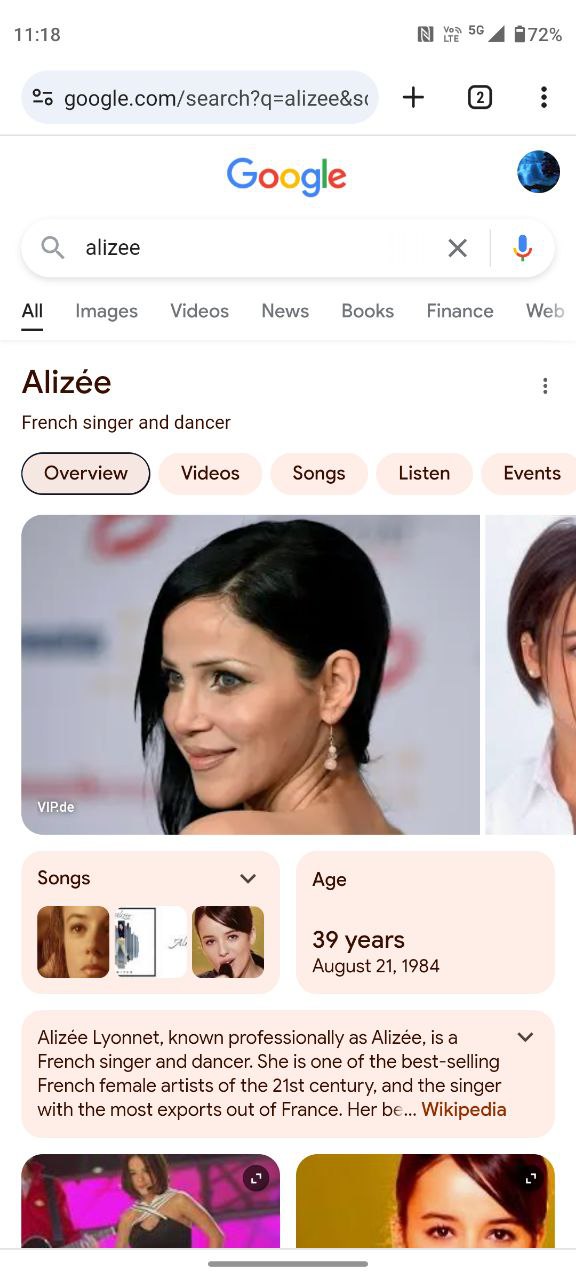Switch to the Videos search tab
This screenshot has height=1280, width=576.
click(x=199, y=311)
